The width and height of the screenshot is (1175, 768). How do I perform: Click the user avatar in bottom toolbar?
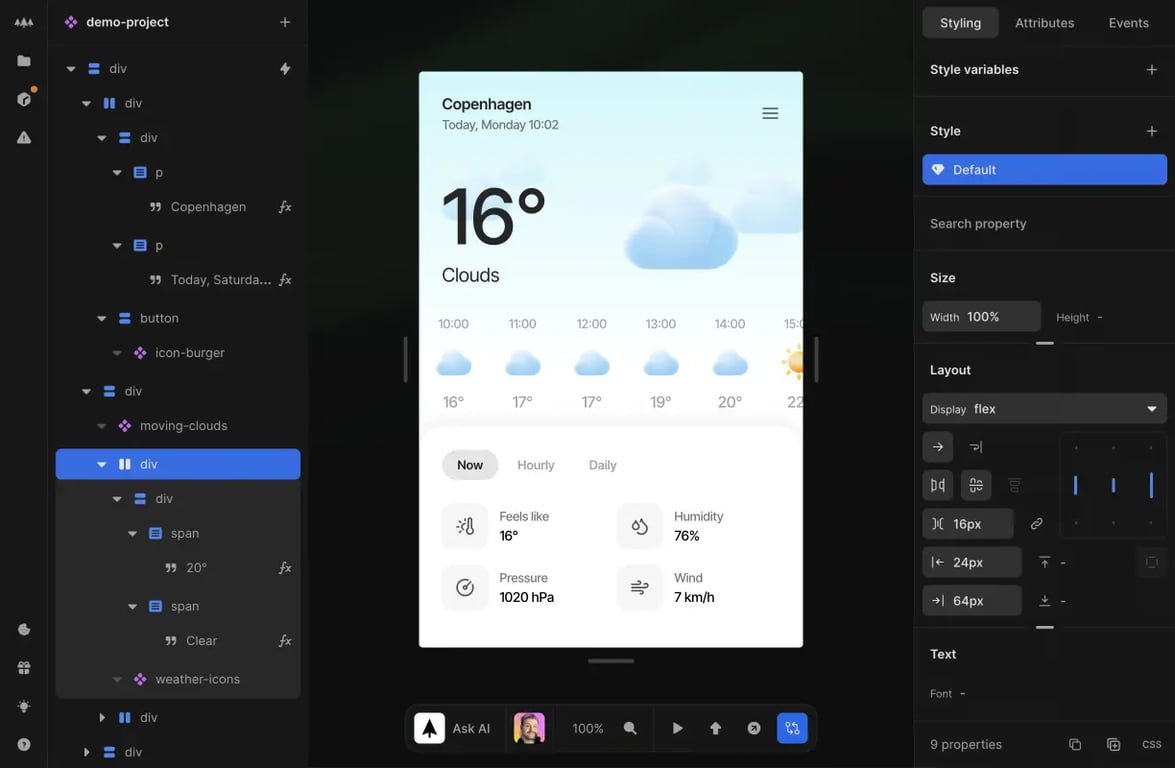pos(529,728)
